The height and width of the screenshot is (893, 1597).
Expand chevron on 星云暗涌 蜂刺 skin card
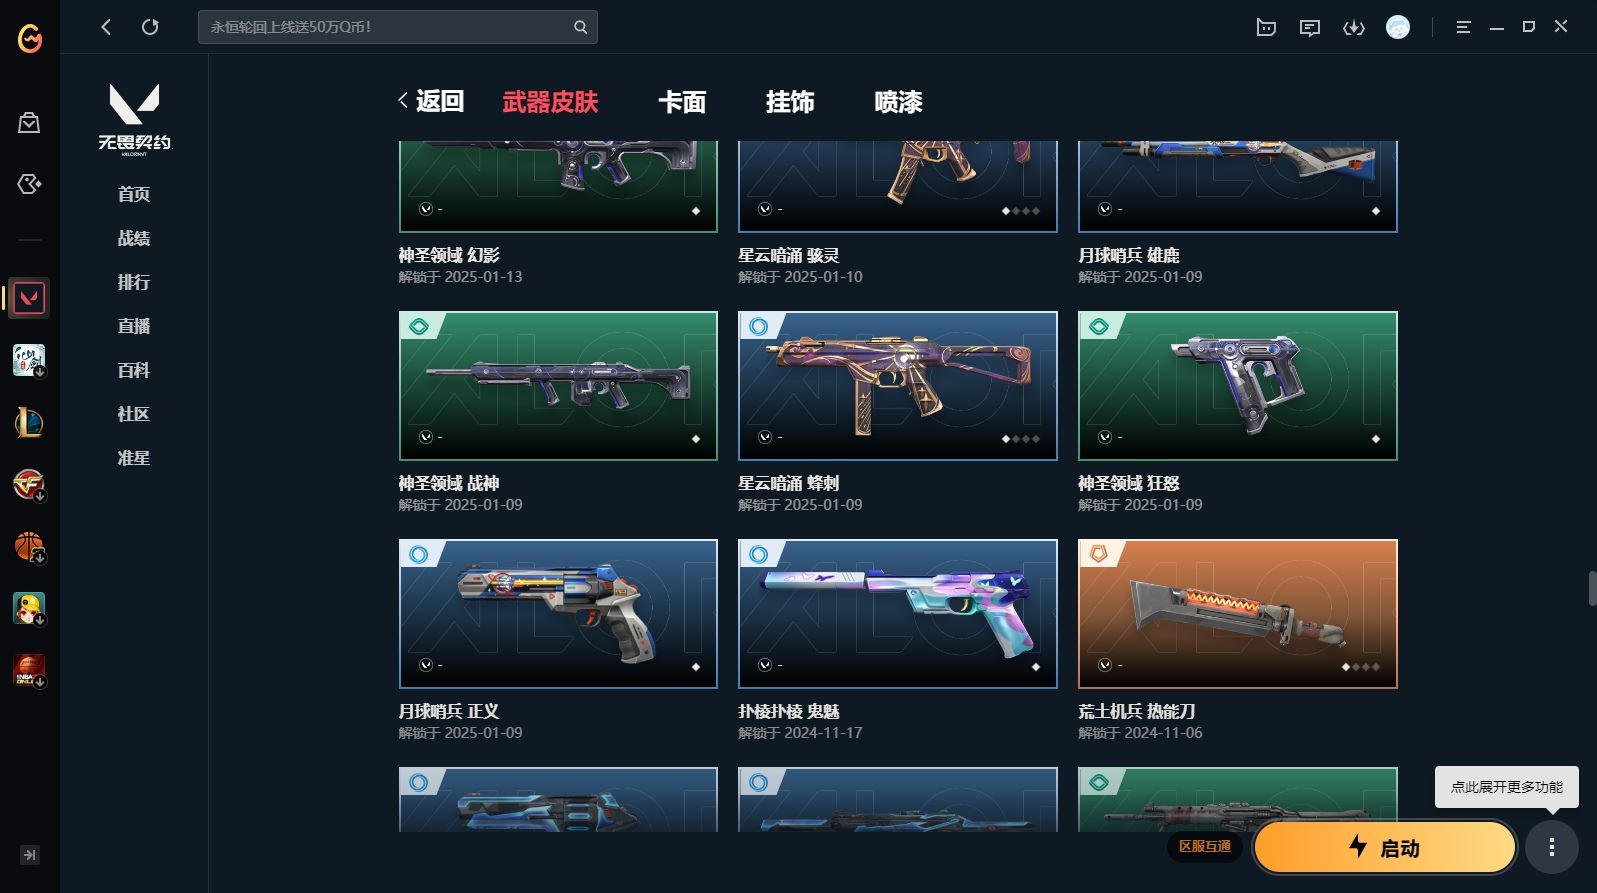pyautogui.click(x=765, y=437)
